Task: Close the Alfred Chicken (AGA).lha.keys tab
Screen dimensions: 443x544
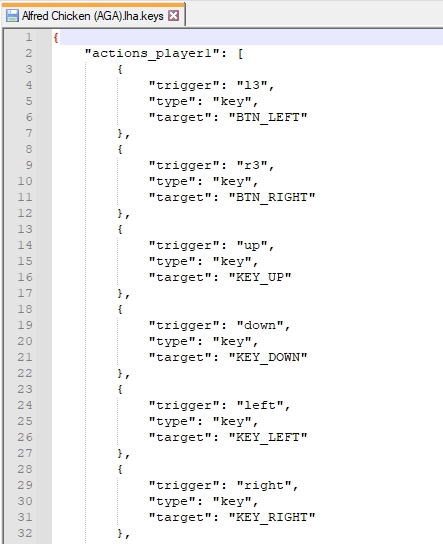Action: click(173, 16)
